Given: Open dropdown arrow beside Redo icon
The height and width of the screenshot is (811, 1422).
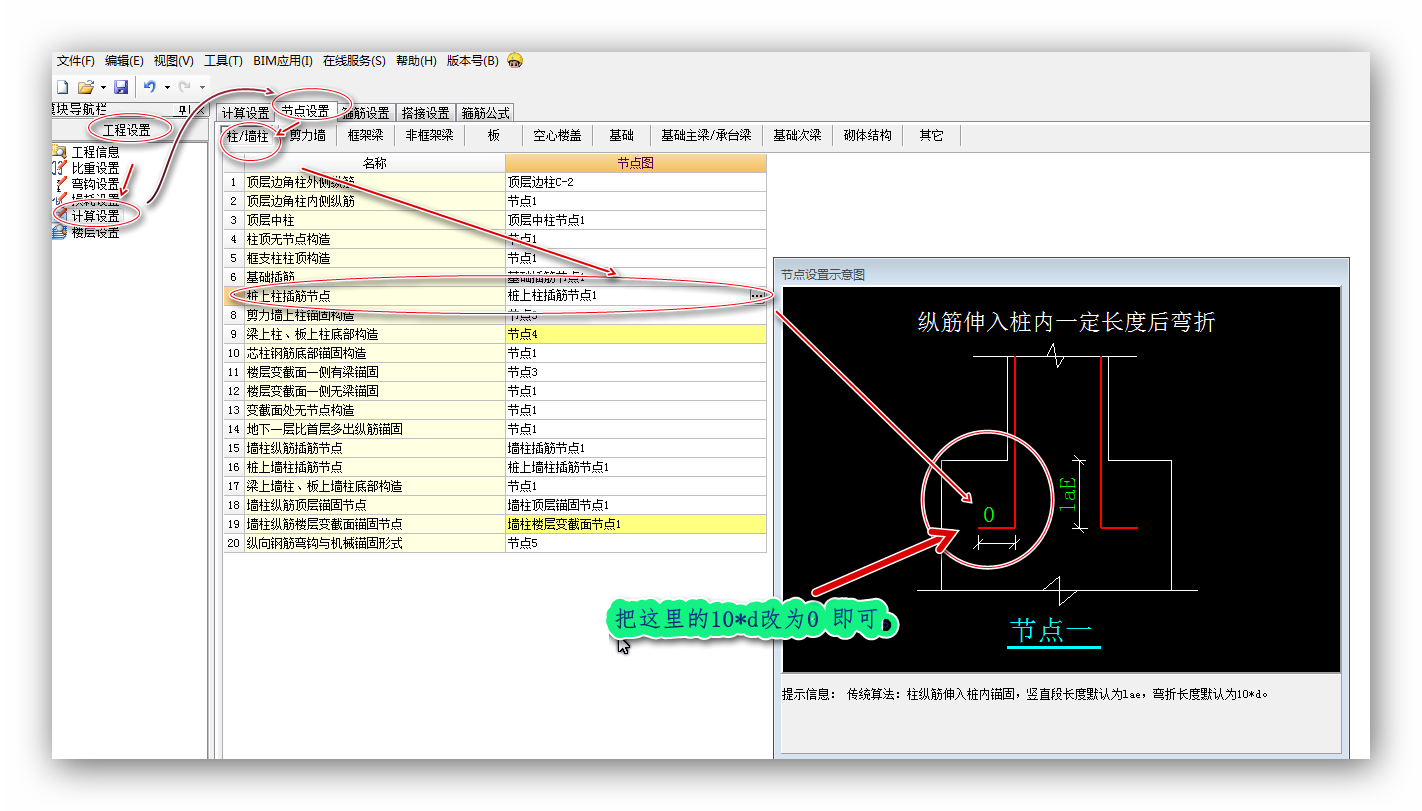Looking at the screenshot, I should (x=201, y=88).
